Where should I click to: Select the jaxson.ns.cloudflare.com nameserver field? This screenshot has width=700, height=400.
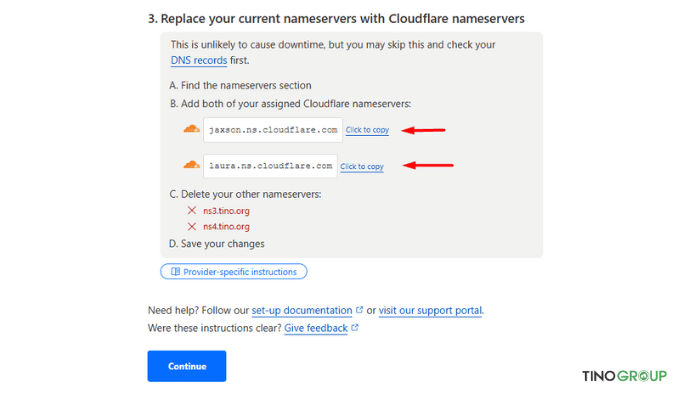coord(273,130)
